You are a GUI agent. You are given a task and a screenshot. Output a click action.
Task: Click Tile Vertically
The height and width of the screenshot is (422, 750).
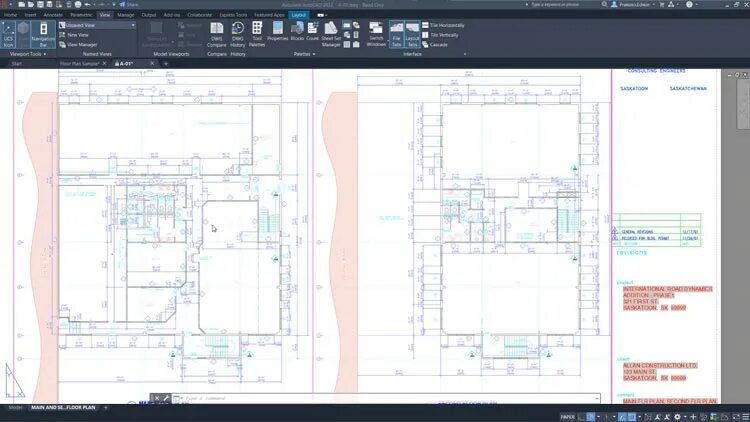point(441,35)
